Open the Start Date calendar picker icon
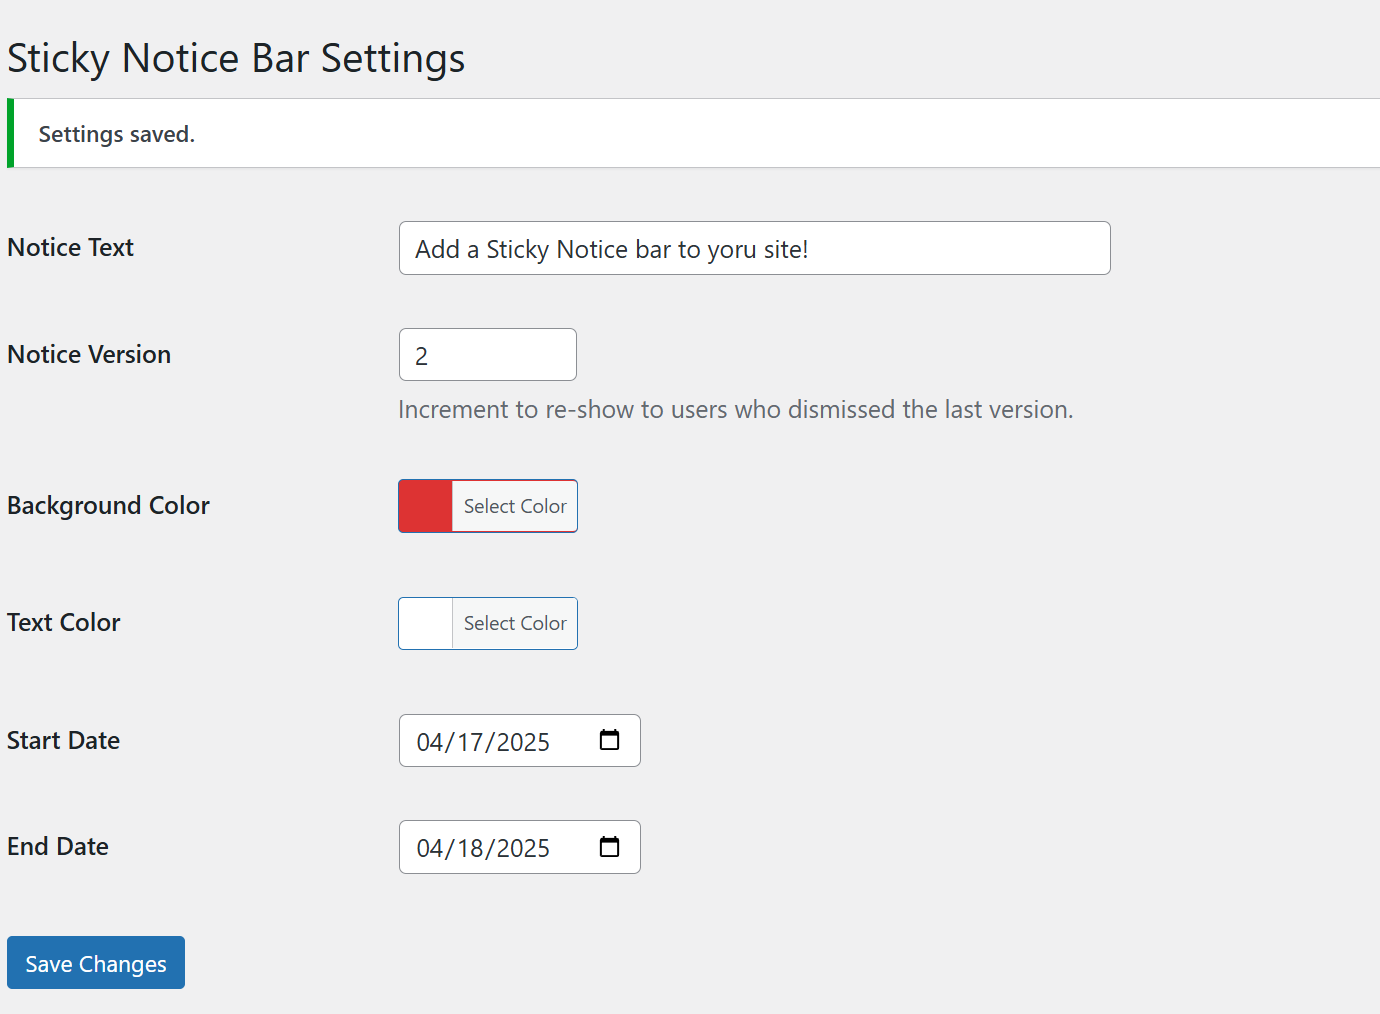The image size is (1380, 1014). click(609, 740)
